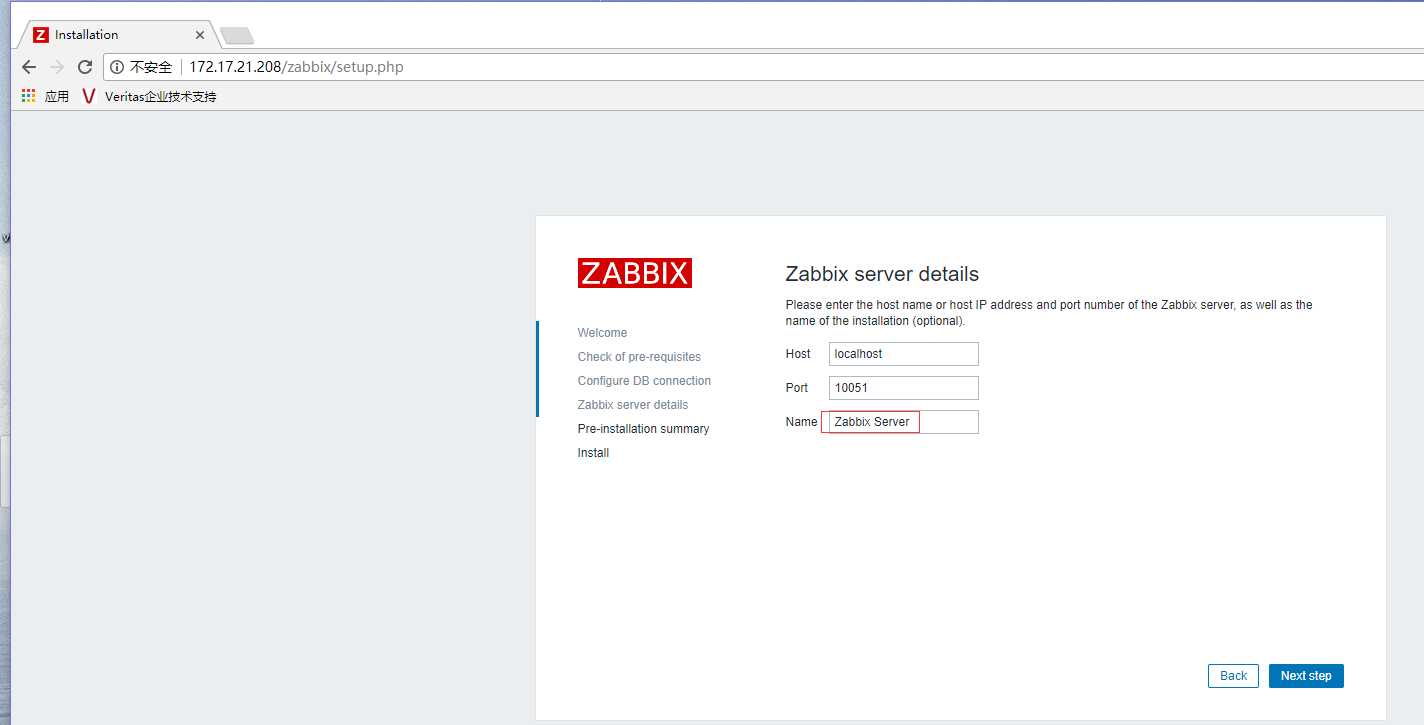
Task: Open the Apps grid bookmark icon
Action: (29, 96)
